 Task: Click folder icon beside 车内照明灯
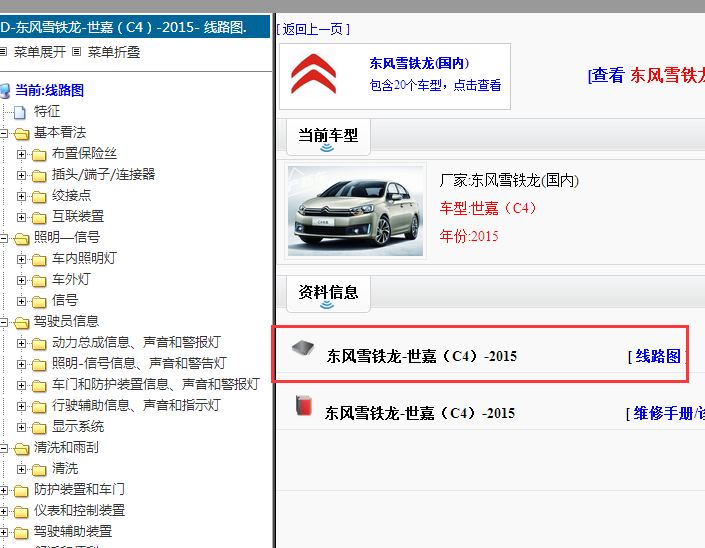pos(39,259)
